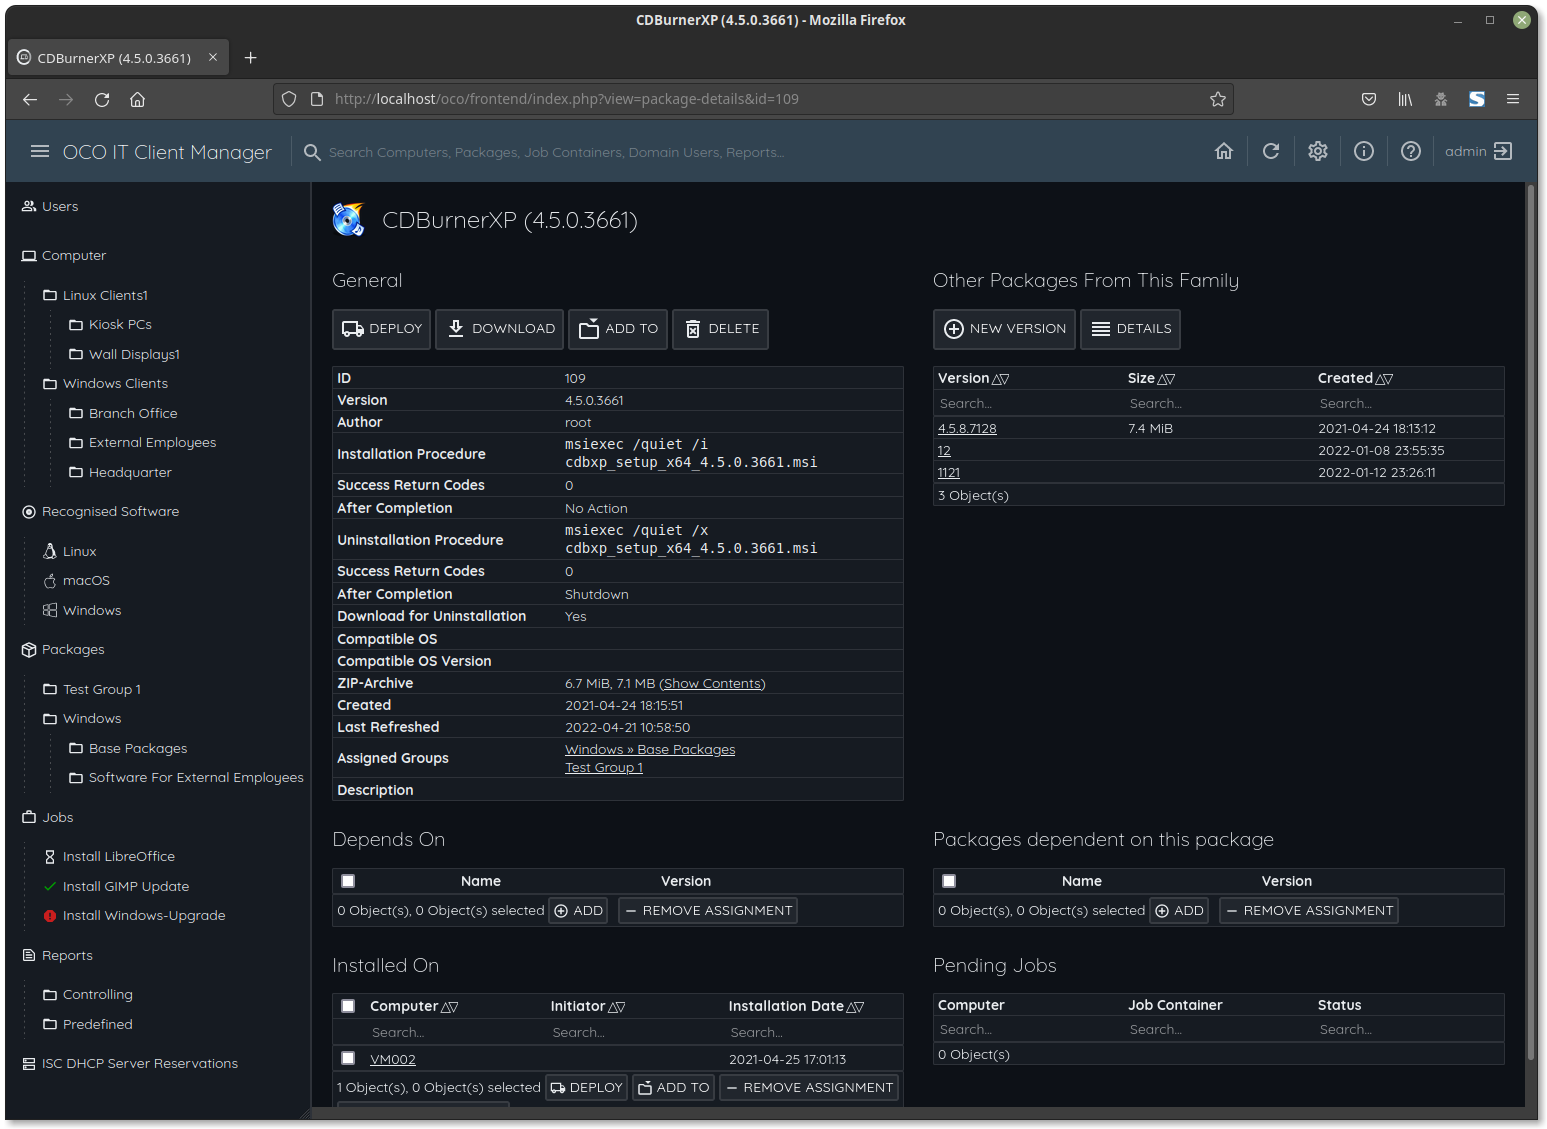This screenshot has width=1547, height=1129.
Task: Select macOS under Recognised Software
Action: [86, 580]
